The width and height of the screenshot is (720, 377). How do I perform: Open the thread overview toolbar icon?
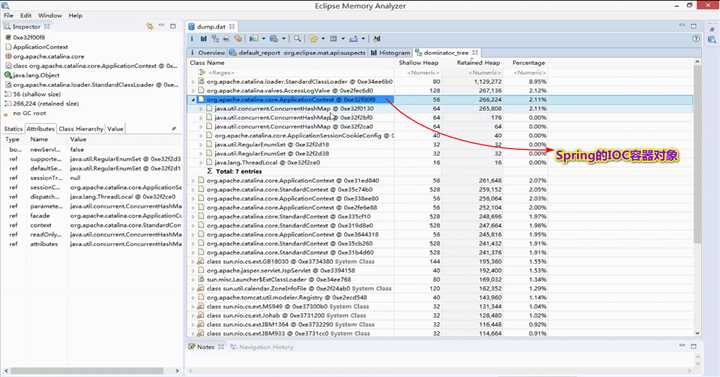[238, 39]
